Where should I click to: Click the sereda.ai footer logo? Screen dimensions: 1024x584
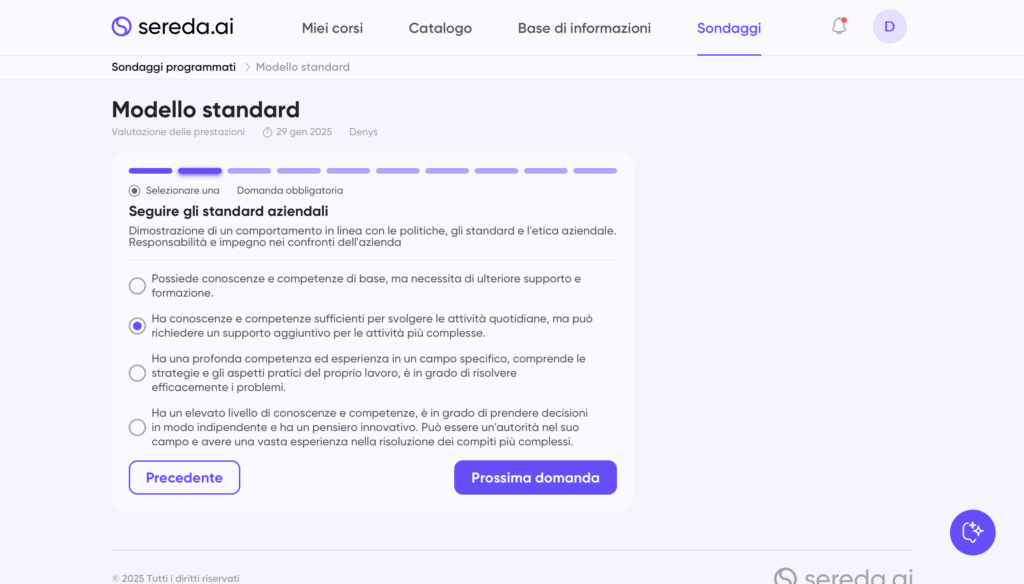click(x=842, y=577)
